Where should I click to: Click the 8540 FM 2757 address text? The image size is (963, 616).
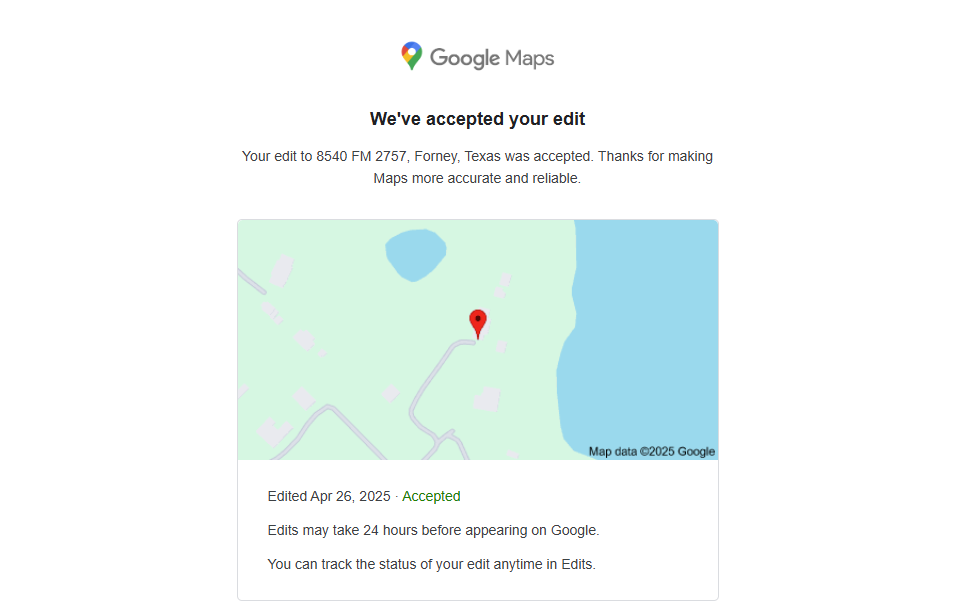[x=361, y=157]
